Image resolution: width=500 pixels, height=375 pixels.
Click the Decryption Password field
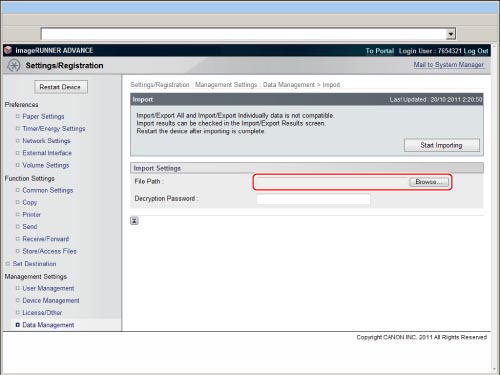pyautogui.click(x=313, y=199)
